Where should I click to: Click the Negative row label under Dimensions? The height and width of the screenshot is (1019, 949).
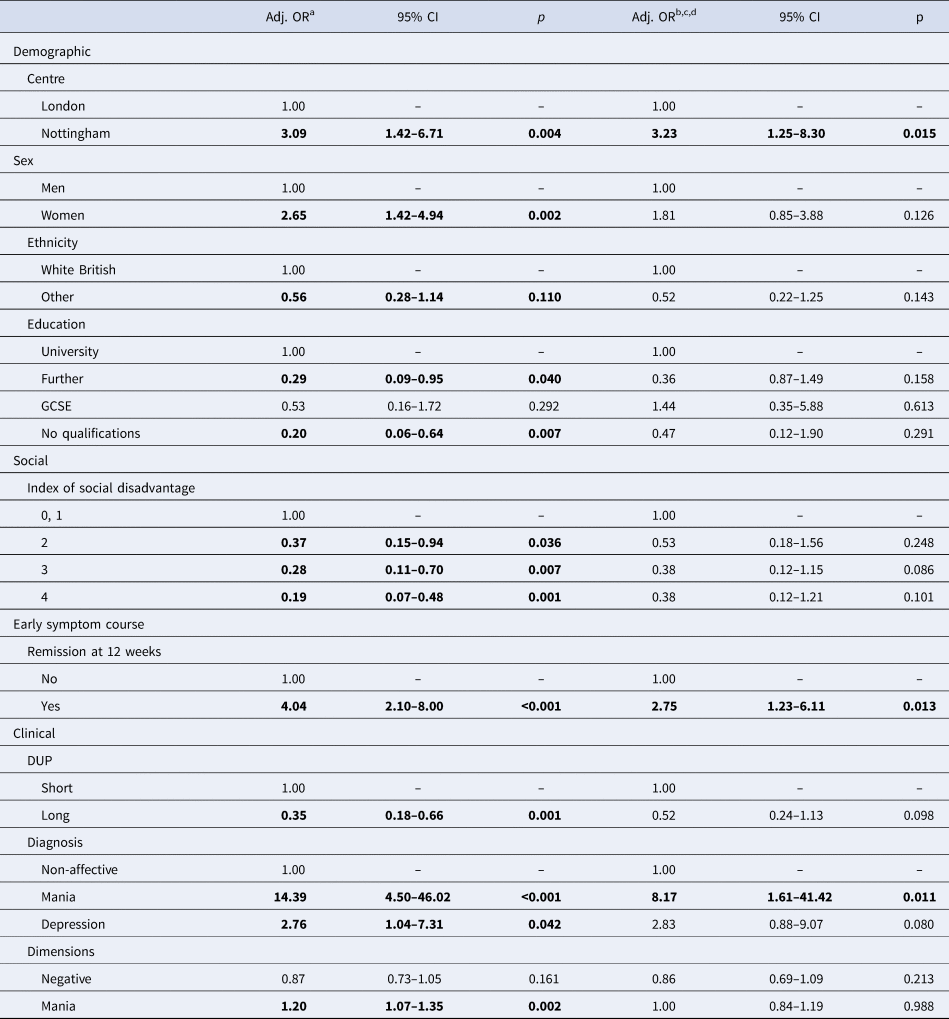coord(66,978)
